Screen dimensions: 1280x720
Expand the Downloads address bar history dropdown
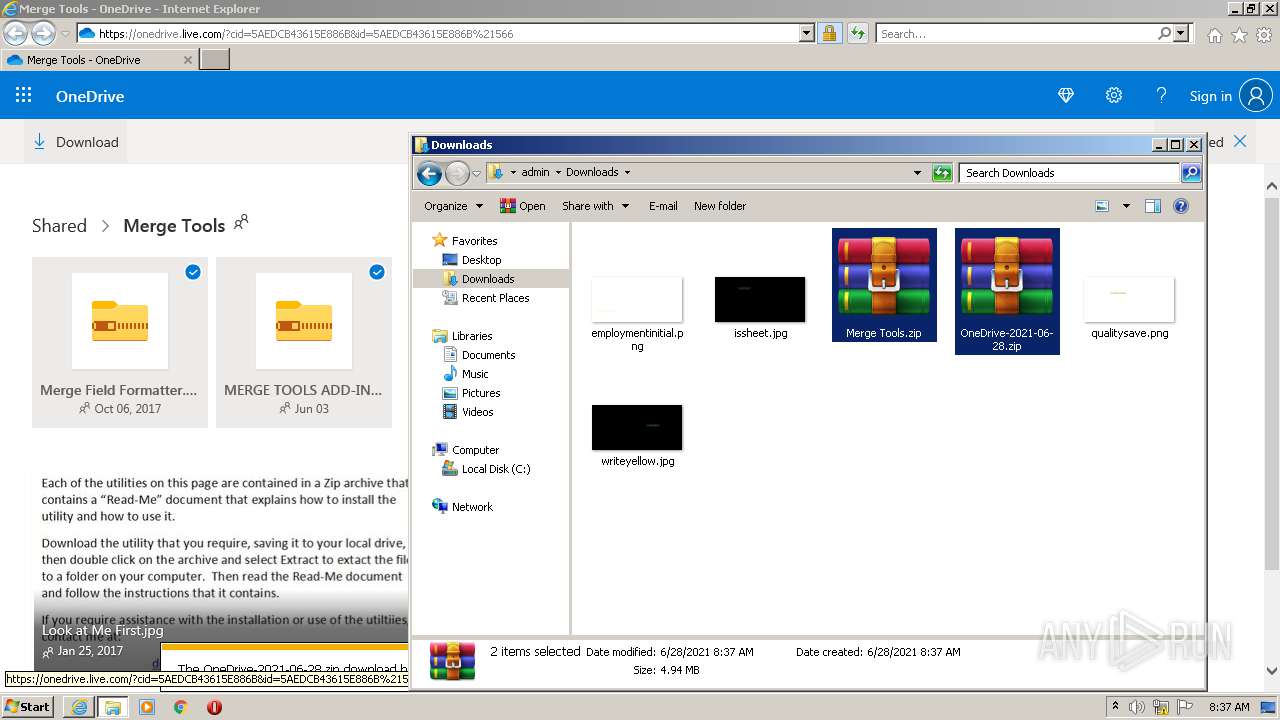(x=917, y=173)
